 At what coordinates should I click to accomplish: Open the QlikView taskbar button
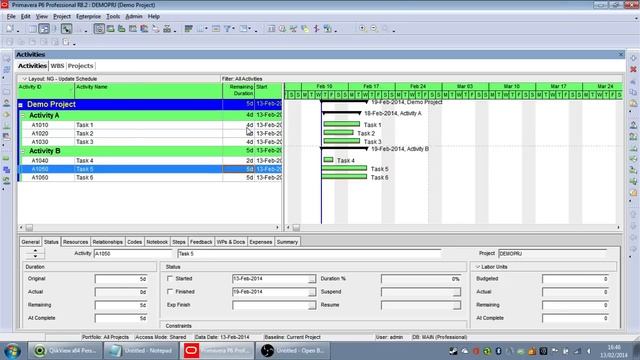(64, 351)
